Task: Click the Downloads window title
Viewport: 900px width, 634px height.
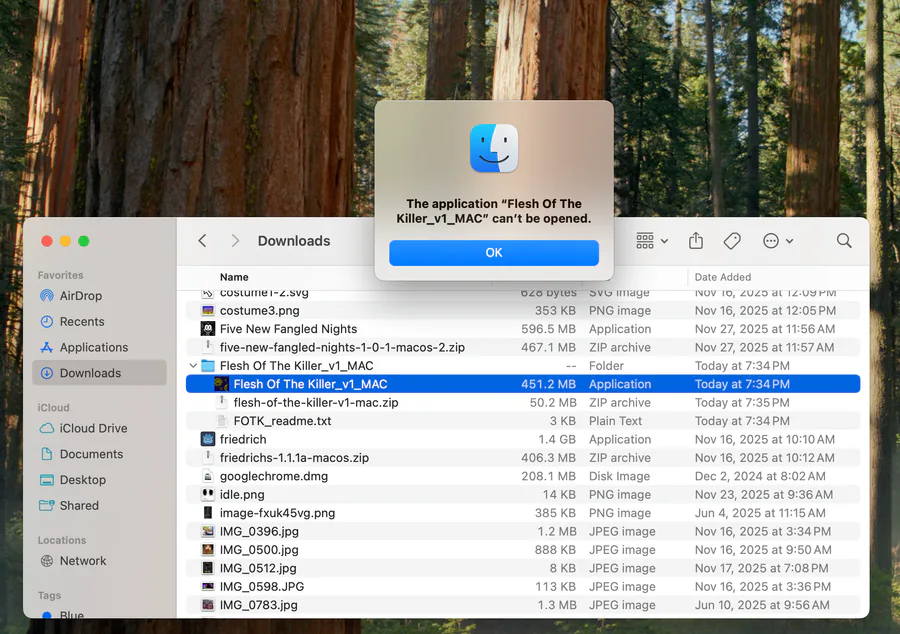Action: (x=294, y=241)
